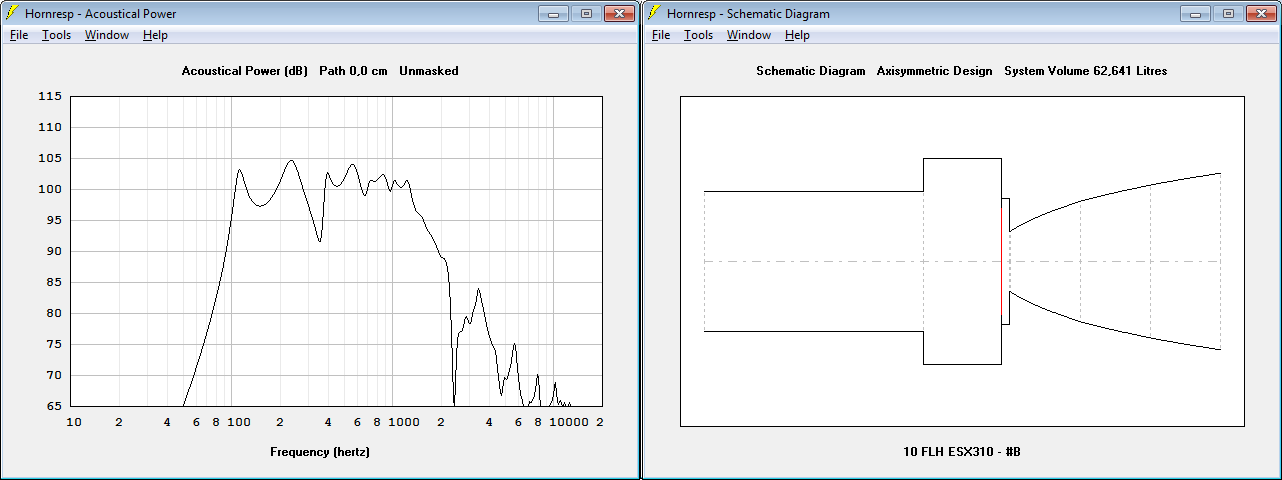Image resolution: width=1282 pixels, height=480 pixels.
Task: Click the 110 dB axis value
Action: pyautogui.click(x=51, y=127)
